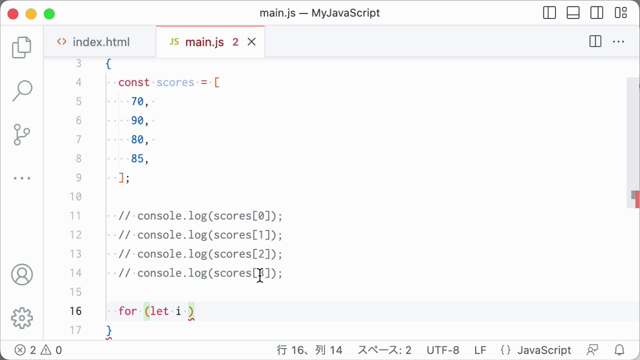Click the value 70 in the array
Viewport: 640px width, 360px height.
[x=137, y=101]
